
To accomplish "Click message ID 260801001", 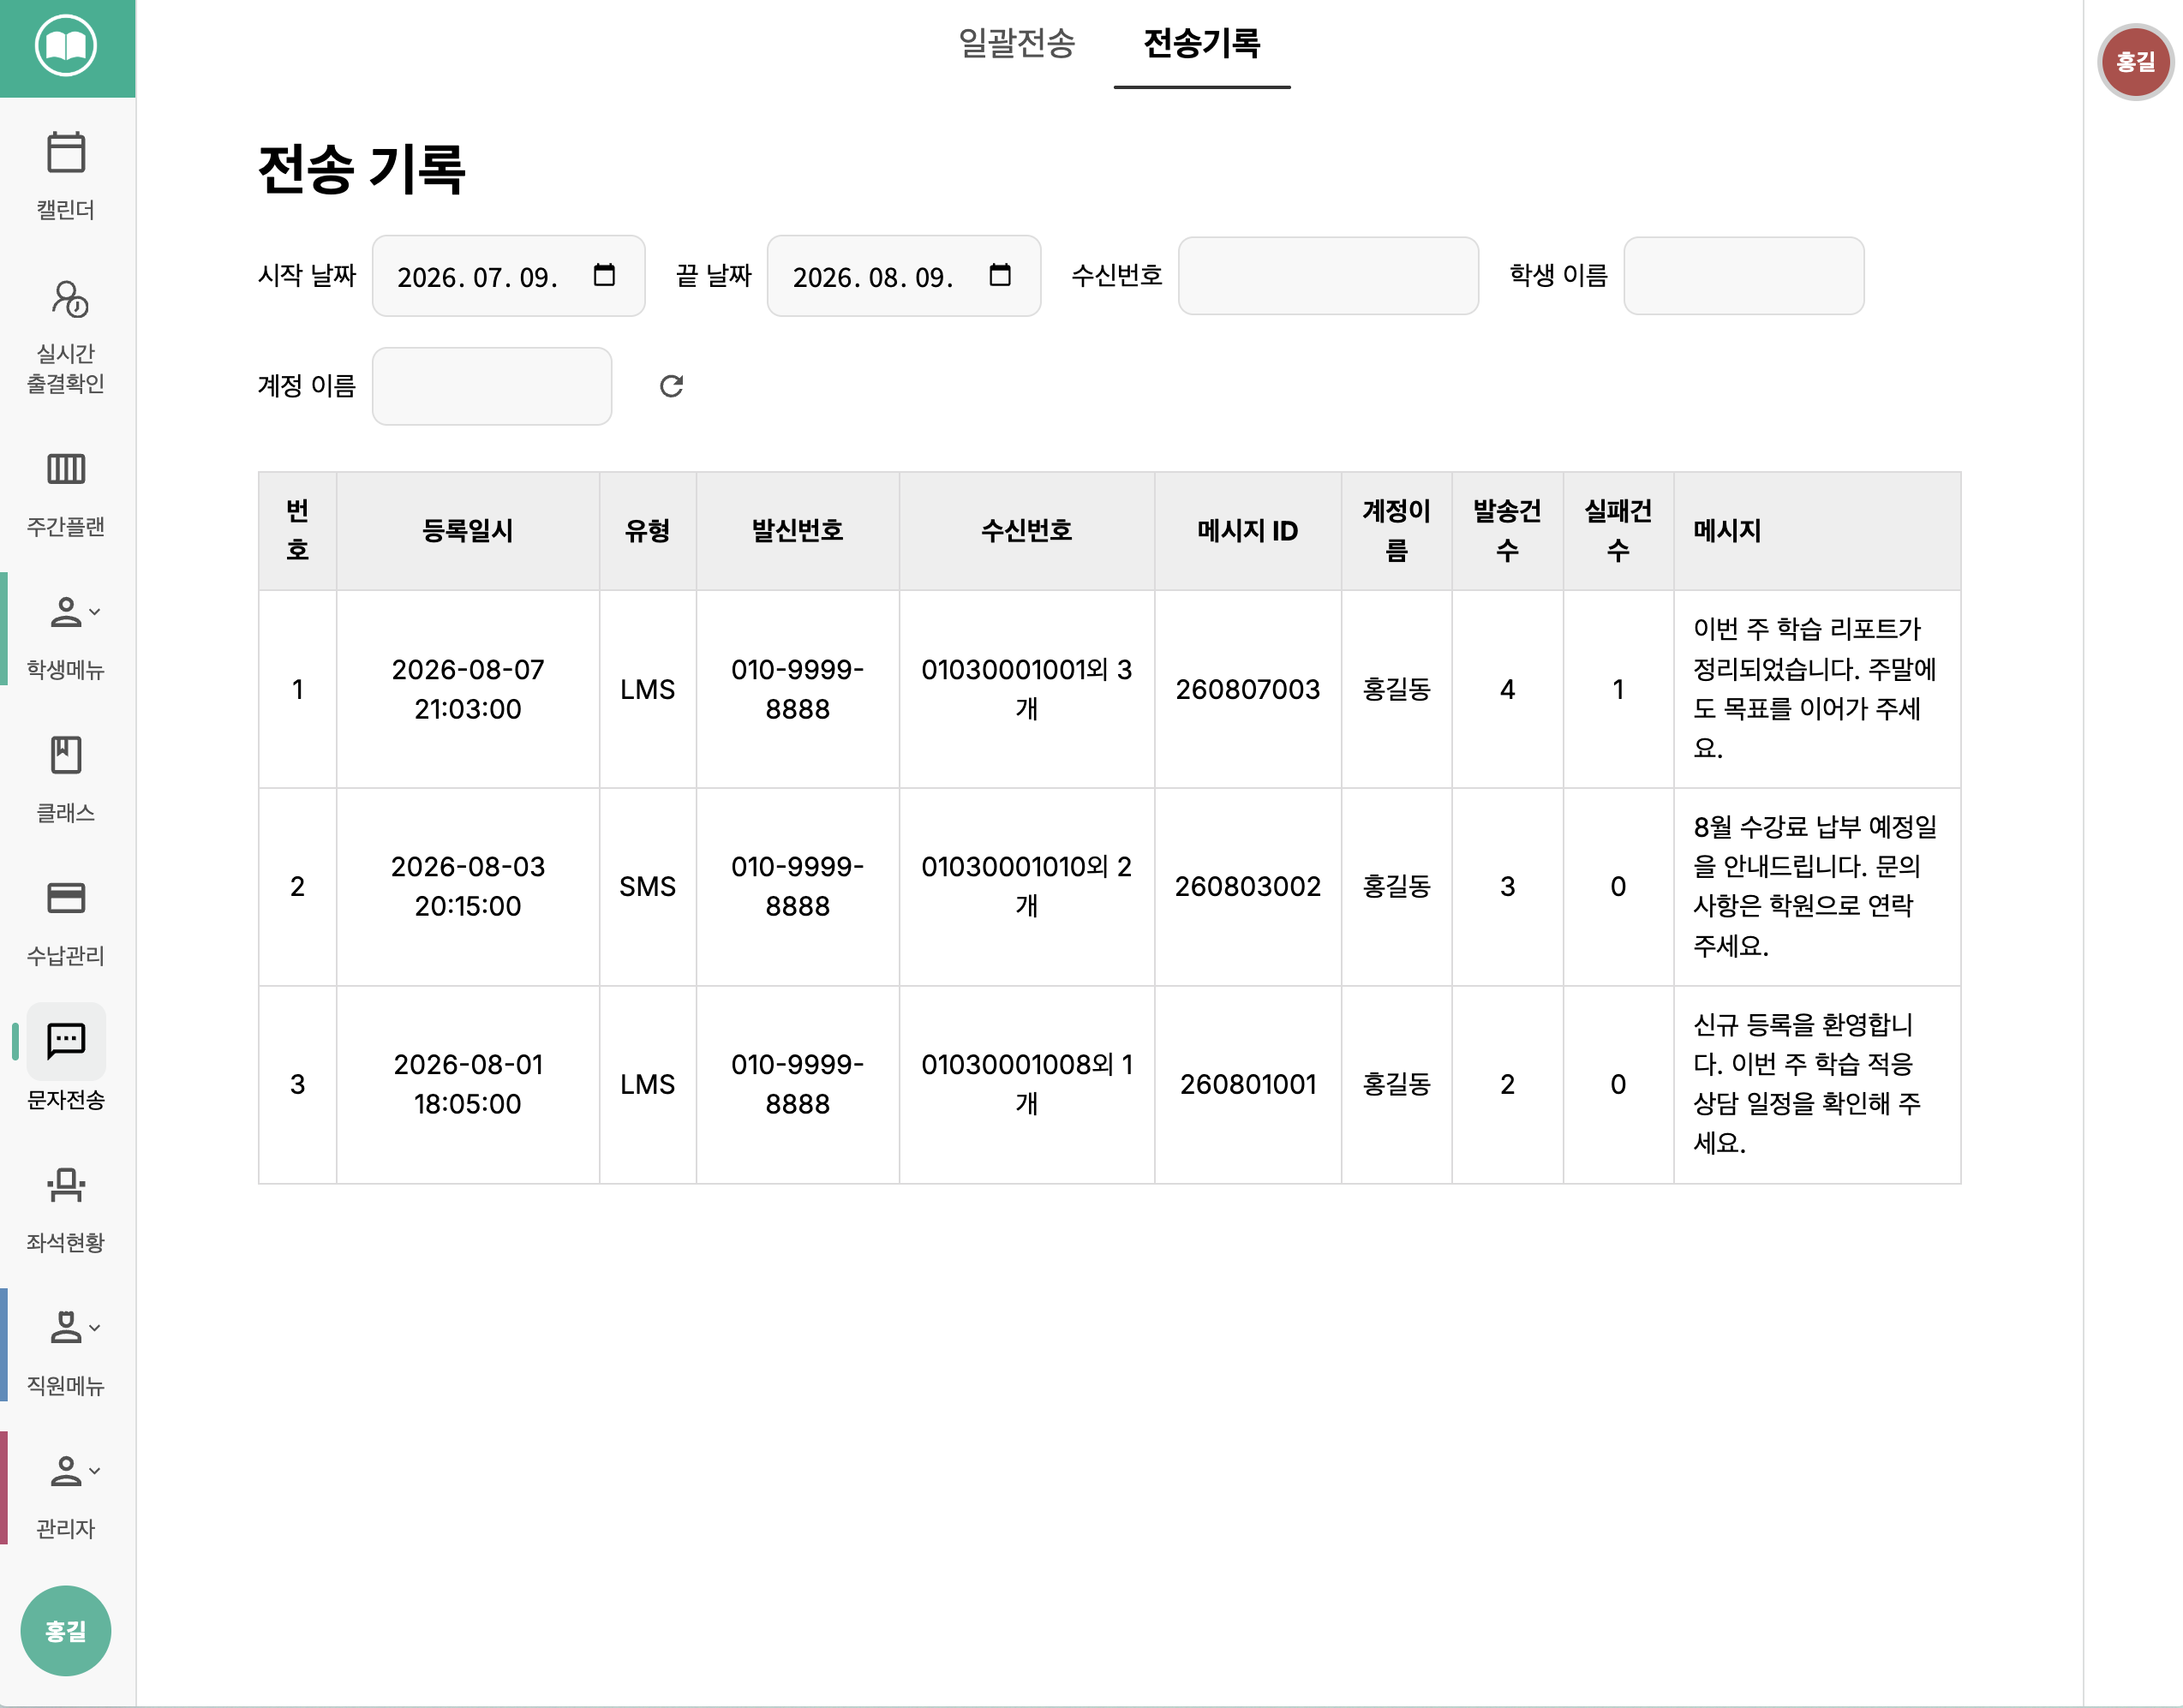I will 1247,1084.
